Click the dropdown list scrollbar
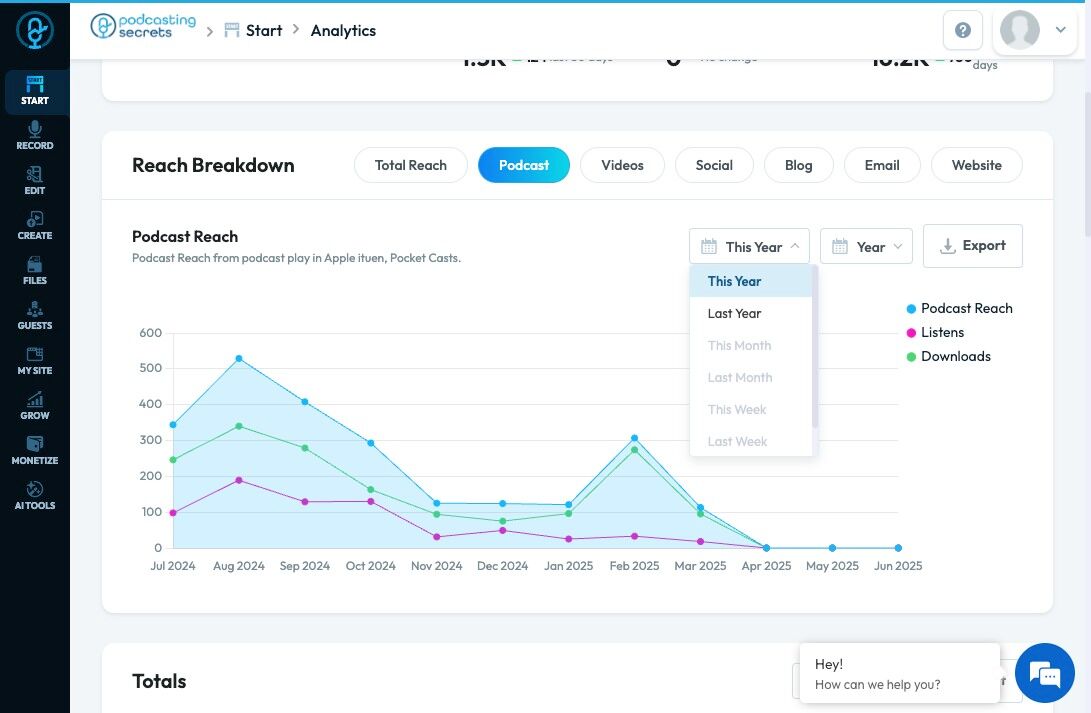 pyautogui.click(x=815, y=346)
